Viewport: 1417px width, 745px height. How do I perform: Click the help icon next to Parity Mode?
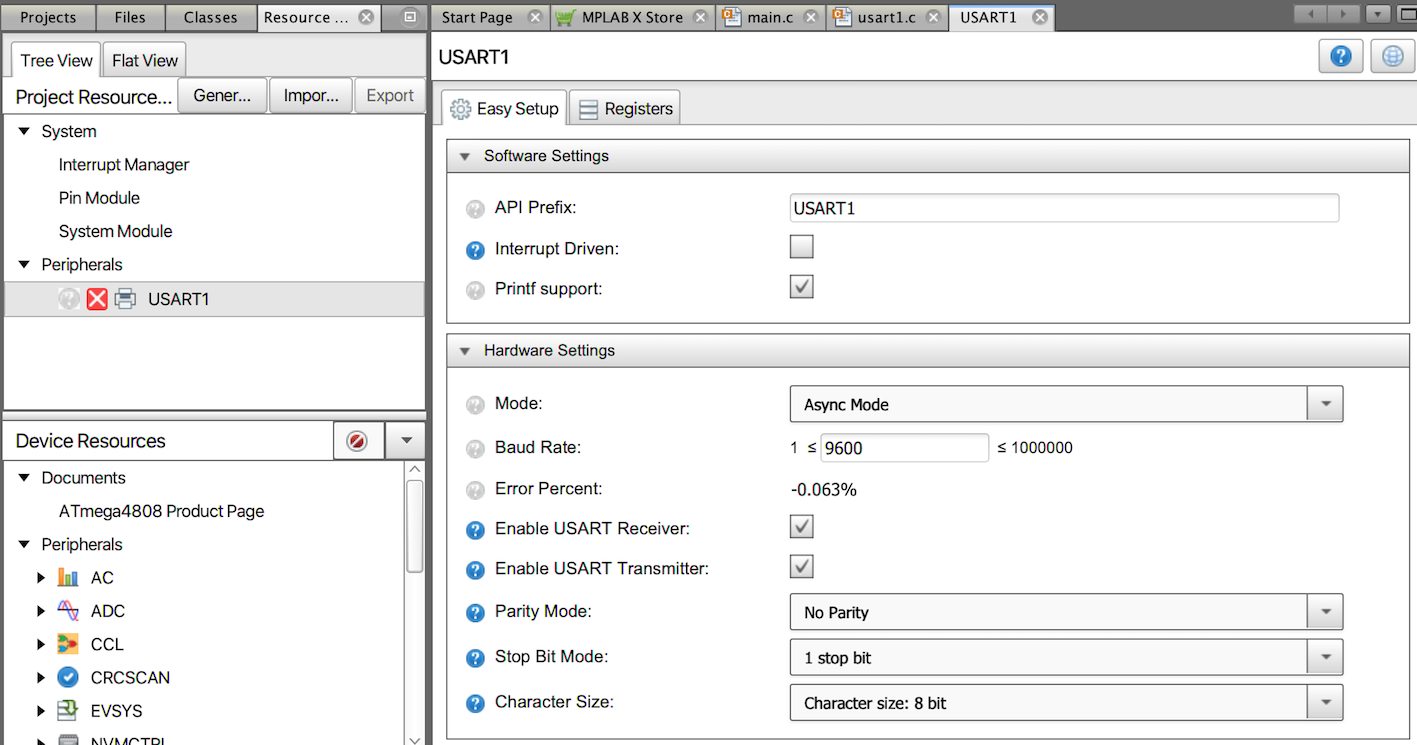476,612
